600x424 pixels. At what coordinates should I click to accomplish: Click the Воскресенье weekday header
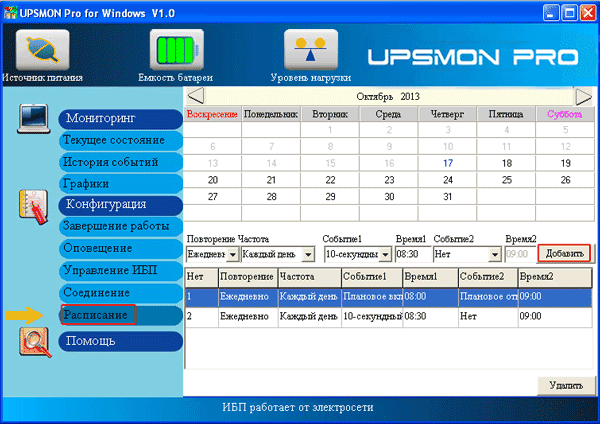(212, 114)
